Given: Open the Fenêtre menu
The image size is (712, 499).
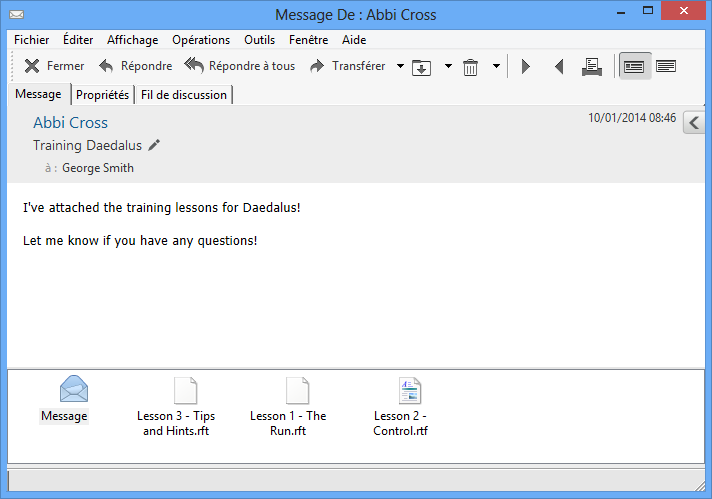Looking at the screenshot, I should [309, 40].
